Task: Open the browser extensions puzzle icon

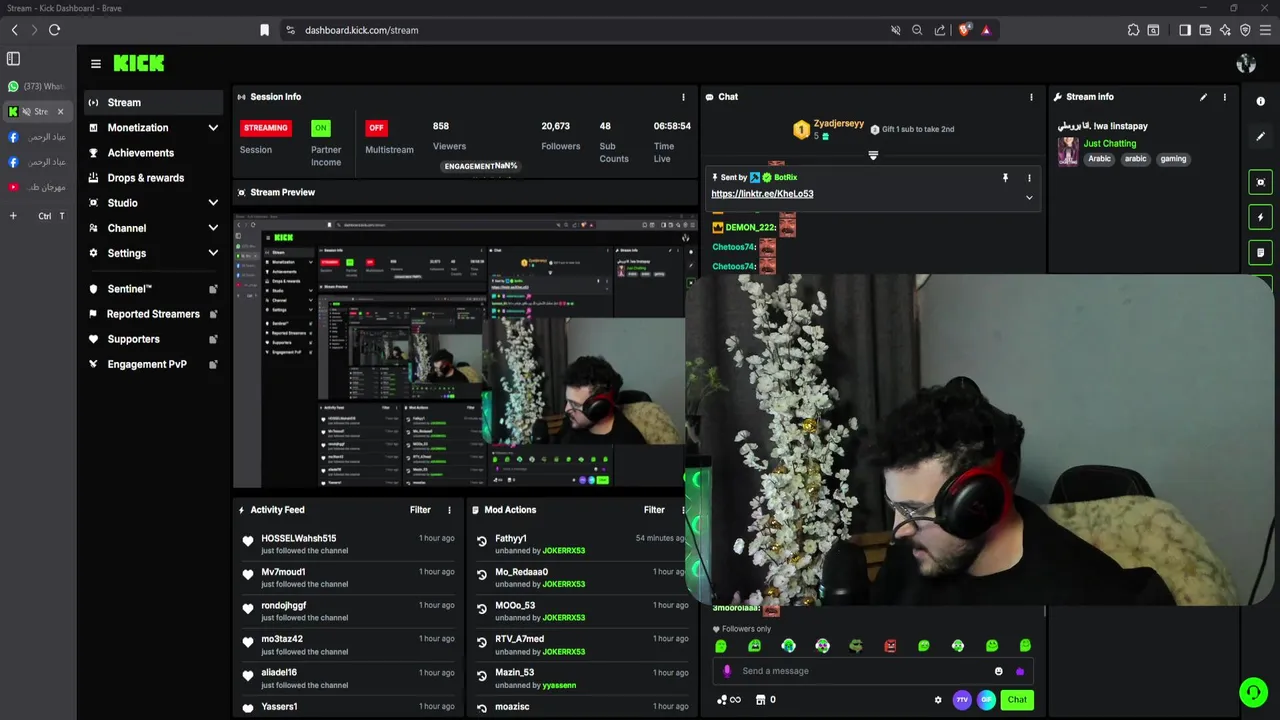Action: [x=1133, y=30]
